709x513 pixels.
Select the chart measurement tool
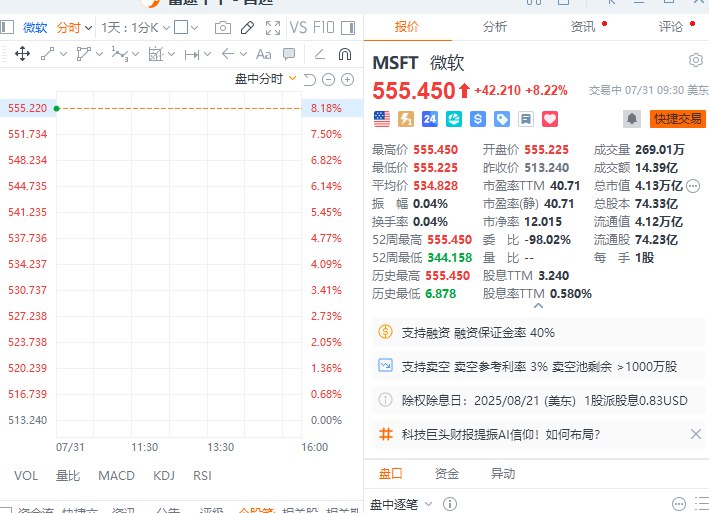156,54
